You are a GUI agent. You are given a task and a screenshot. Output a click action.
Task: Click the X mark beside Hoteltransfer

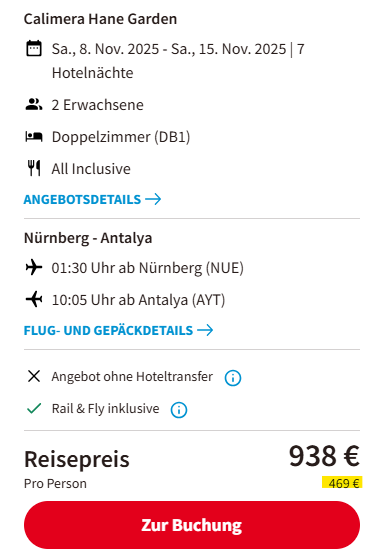34,376
